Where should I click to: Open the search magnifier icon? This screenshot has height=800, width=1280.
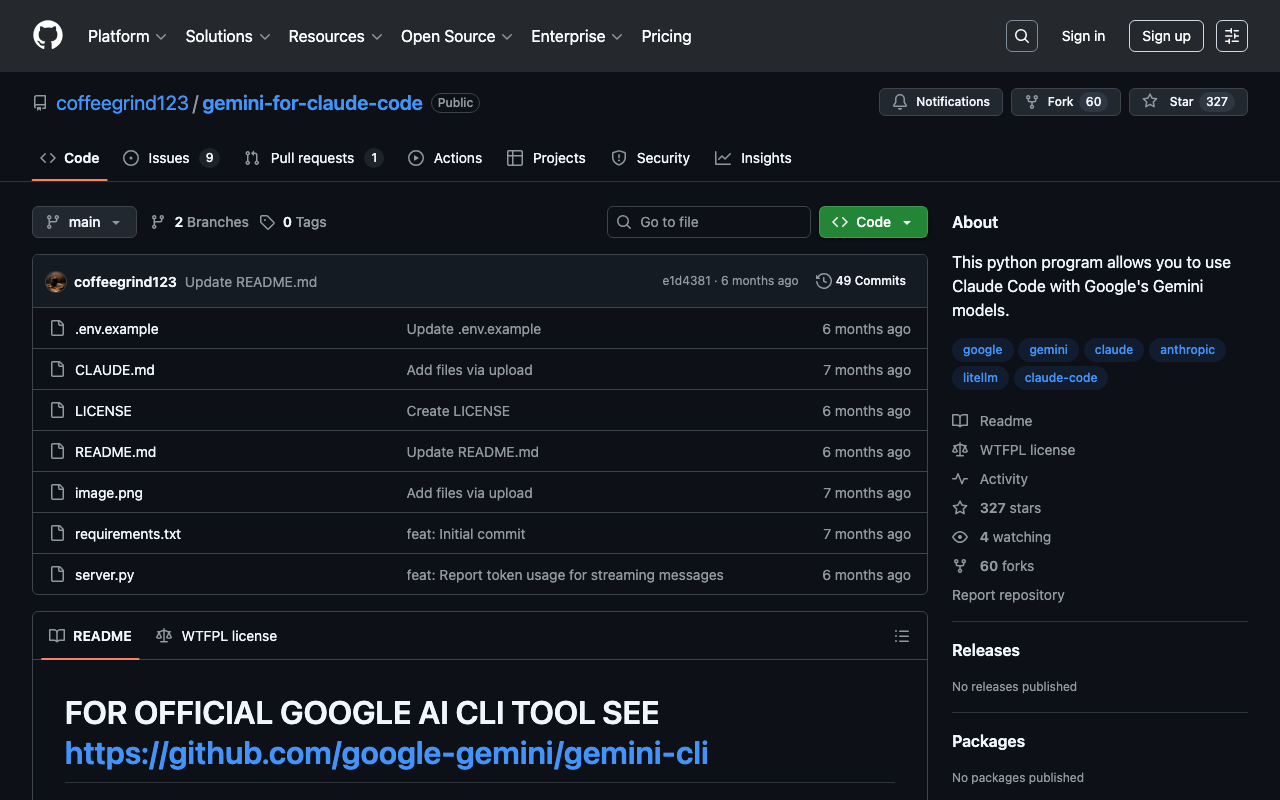[x=1021, y=36]
